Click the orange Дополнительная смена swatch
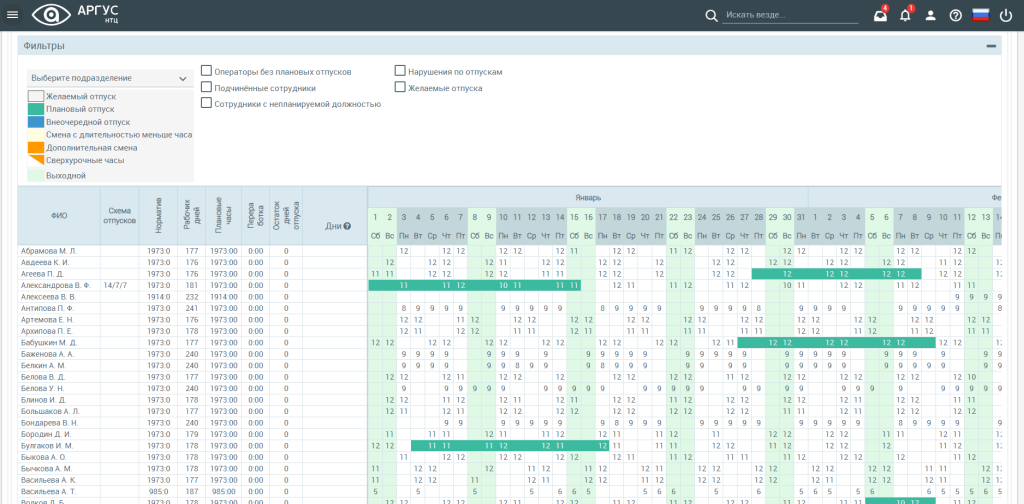This screenshot has height=504, width=1024. click(36, 148)
